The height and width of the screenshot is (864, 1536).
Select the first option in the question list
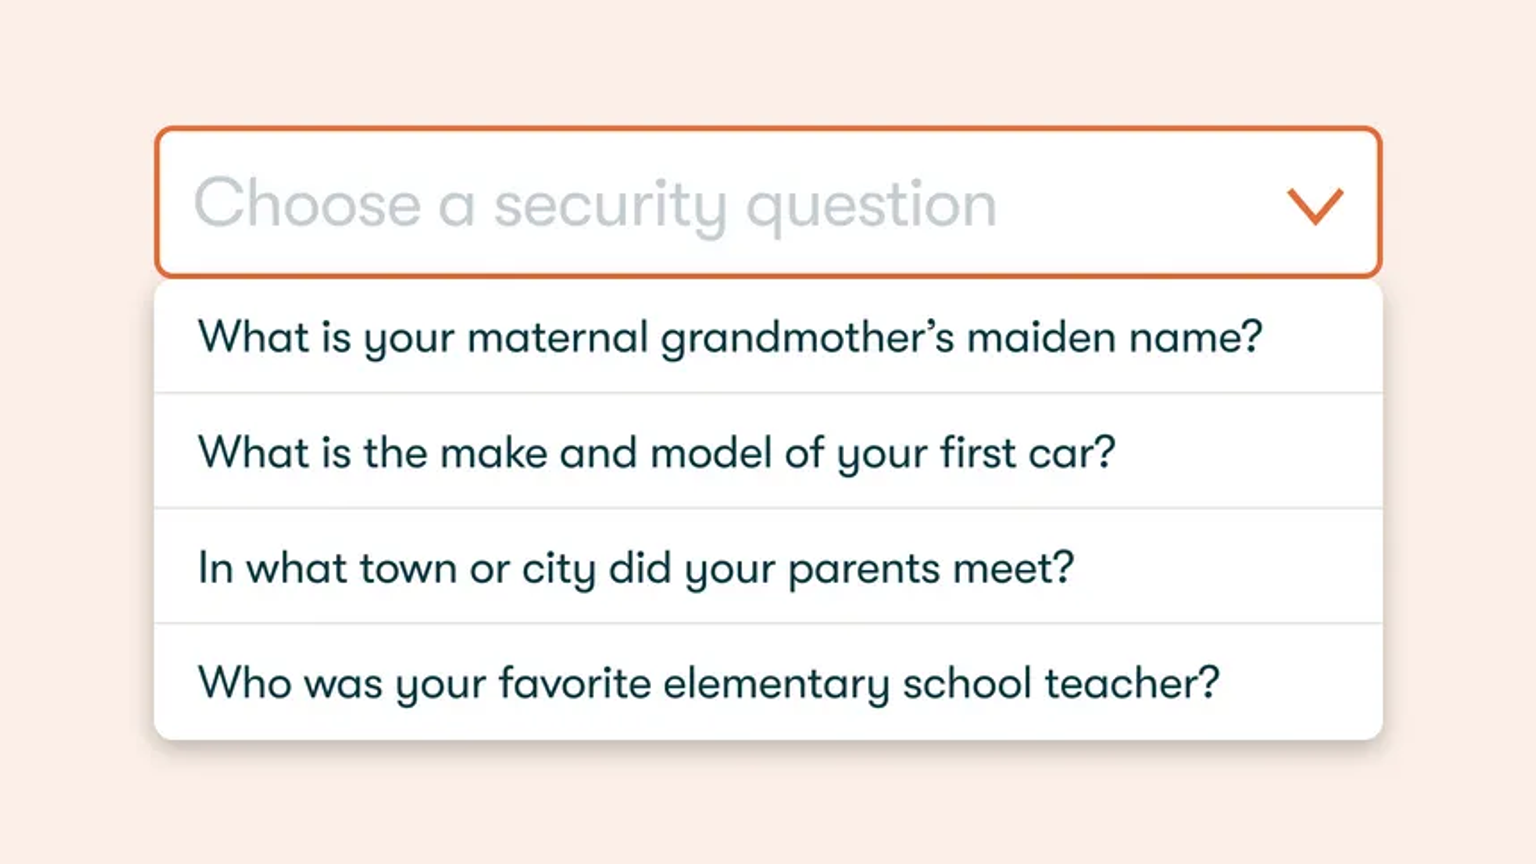pos(768,336)
